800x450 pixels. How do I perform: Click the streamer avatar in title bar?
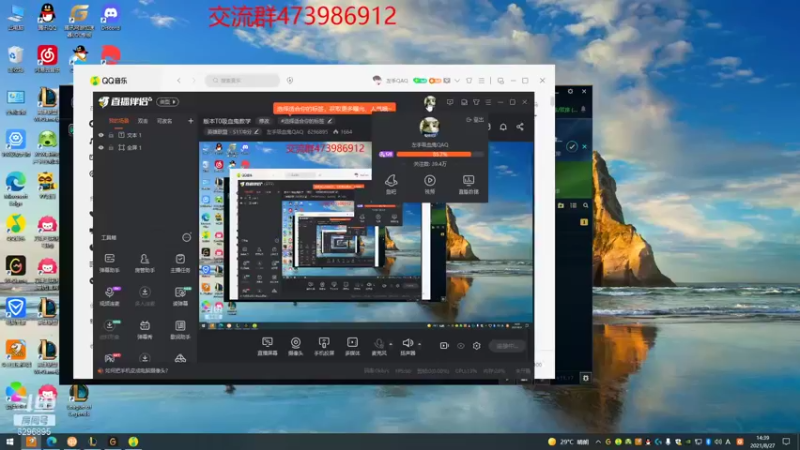pyautogui.click(x=430, y=103)
